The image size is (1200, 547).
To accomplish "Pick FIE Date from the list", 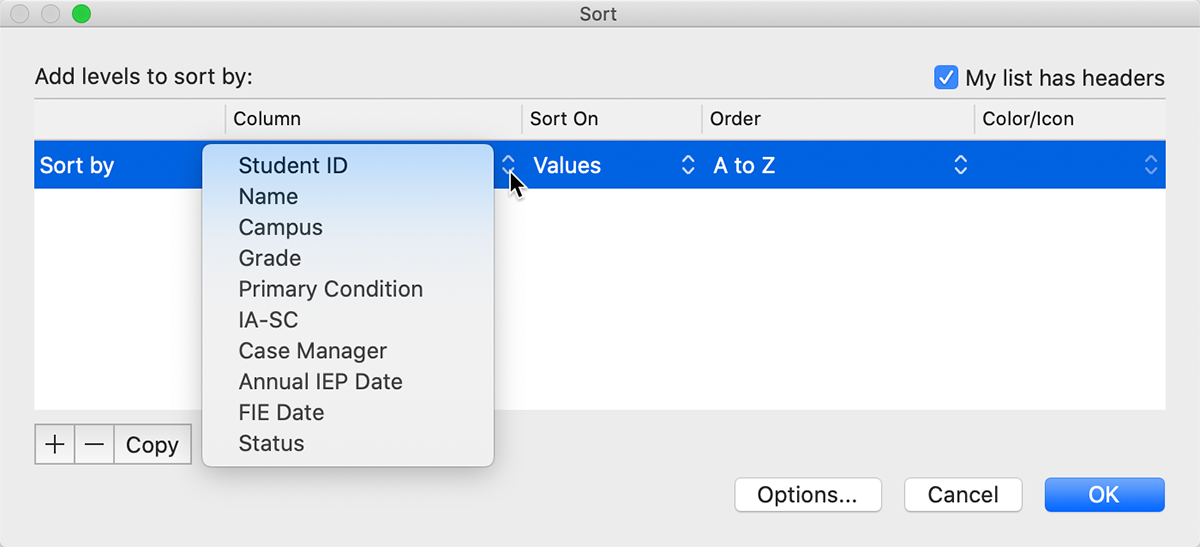I will 281,412.
